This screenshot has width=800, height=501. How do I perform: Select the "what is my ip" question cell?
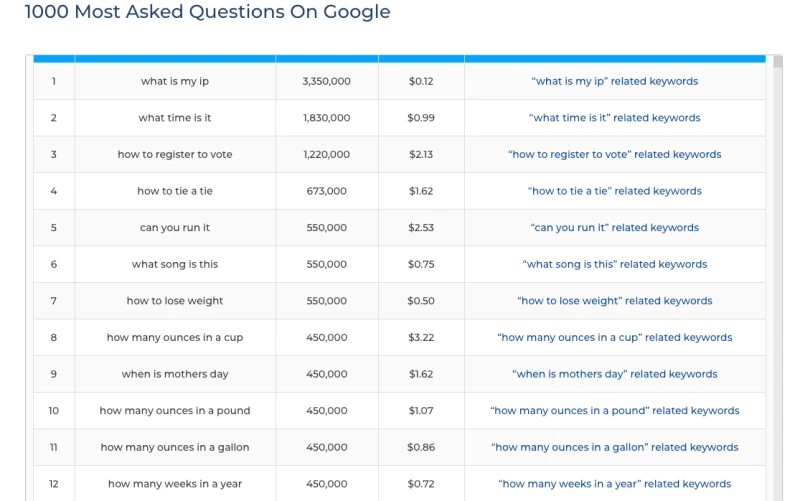pyautogui.click(x=175, y=81)
